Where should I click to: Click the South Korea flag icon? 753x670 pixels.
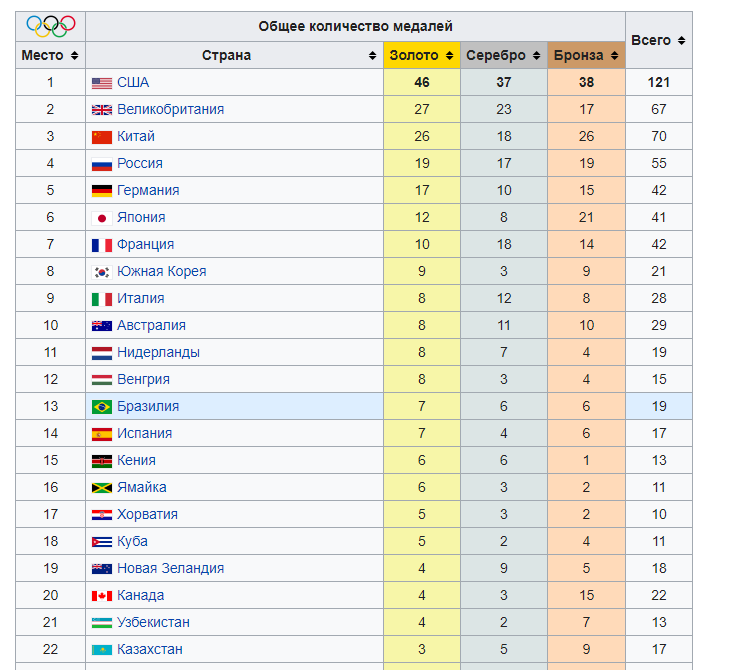(x=101, y=272)
